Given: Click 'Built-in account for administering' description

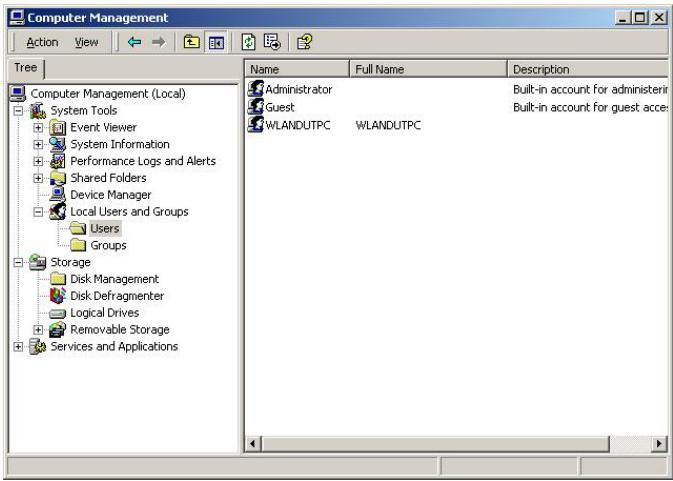Looking at the screenshot, I should pyautogui.click(x=590, y=89).
